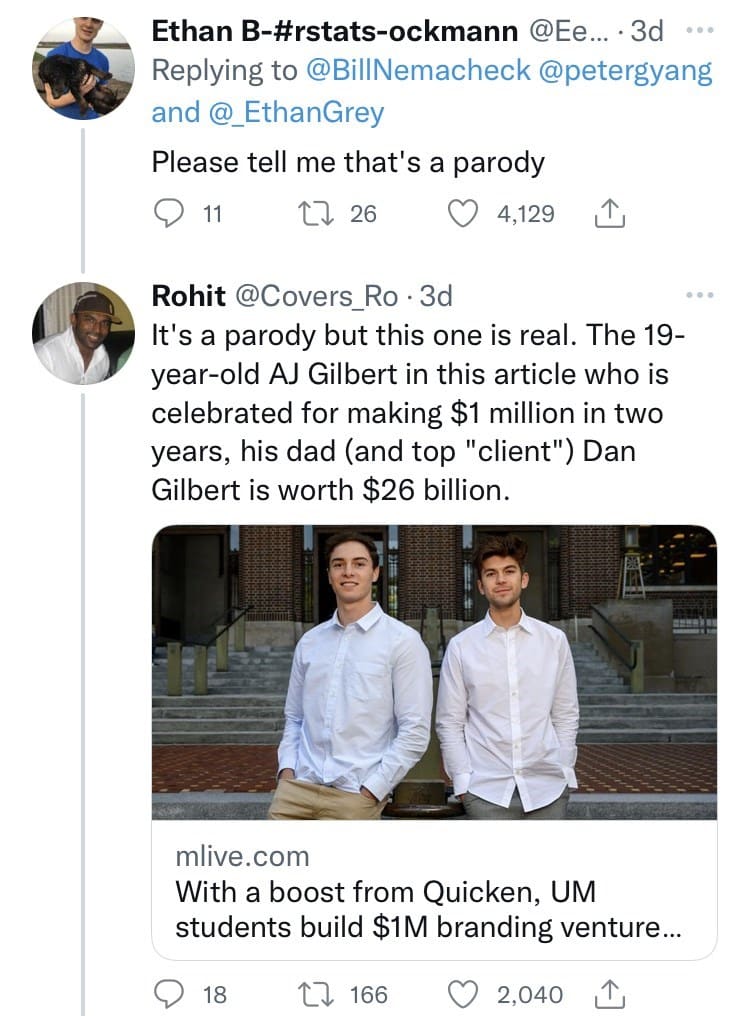View Ethan's profile picture with dog
This screenshot has height=1016, width=750.
tap(83, 69)
